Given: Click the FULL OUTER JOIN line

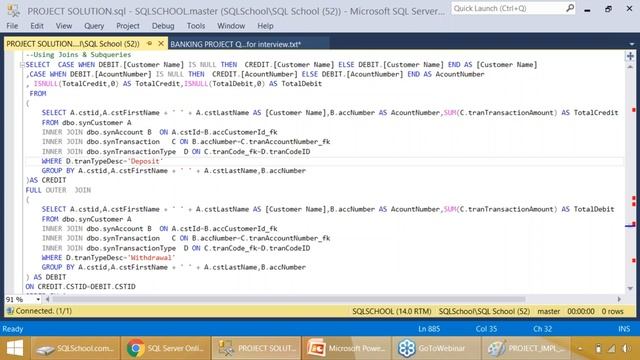Looking at the screenshot, I should 58,190.
